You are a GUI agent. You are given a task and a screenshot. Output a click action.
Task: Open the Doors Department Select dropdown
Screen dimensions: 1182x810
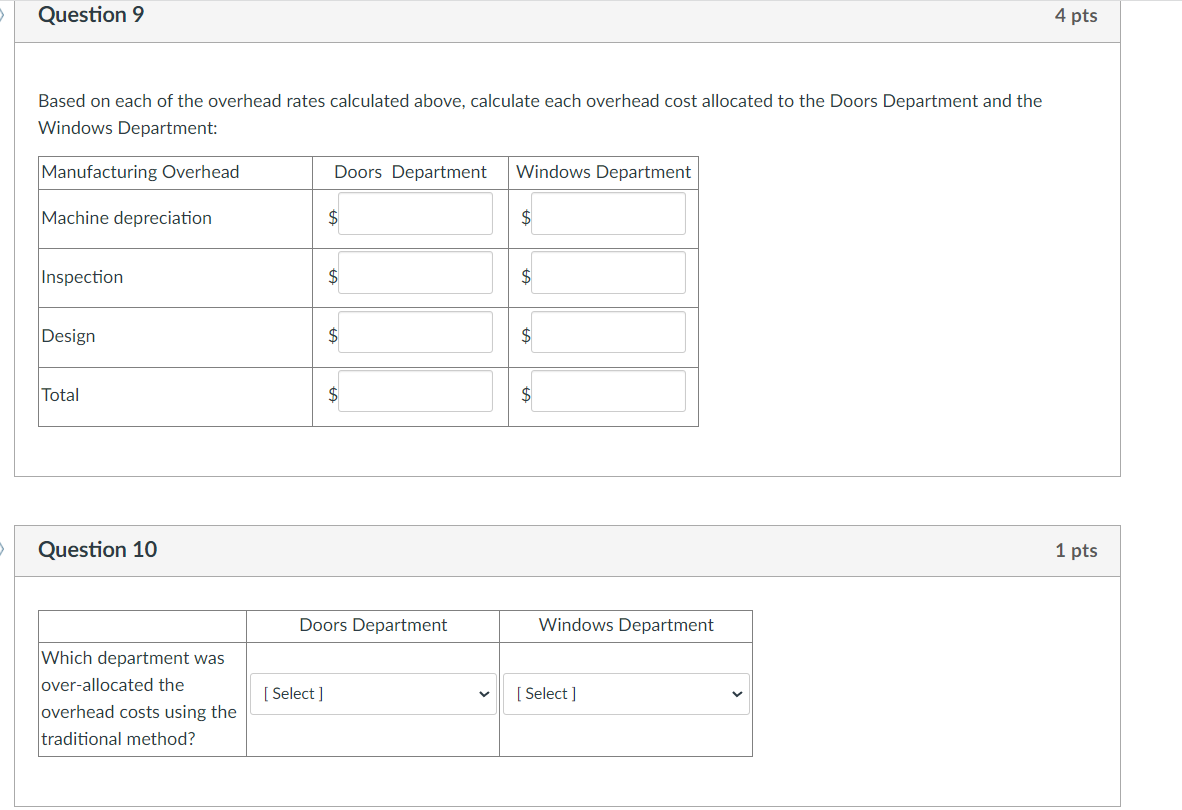(x=373, y=694)
